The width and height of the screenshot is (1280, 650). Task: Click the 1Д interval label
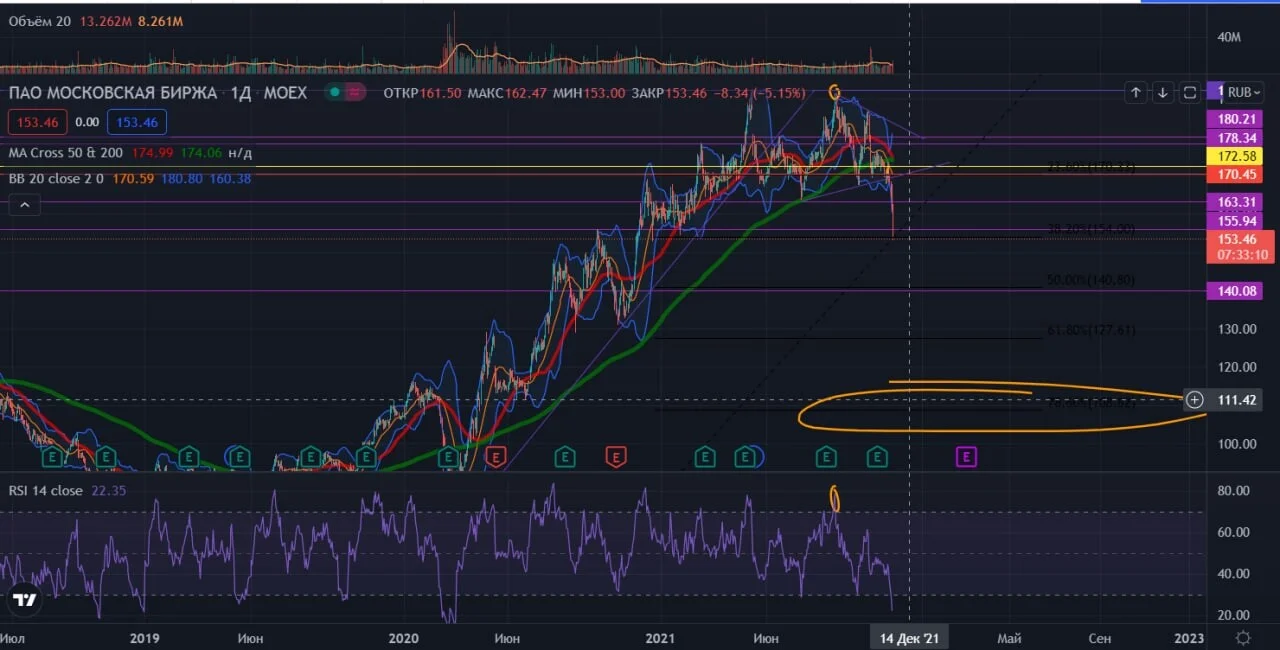click(243, 93)
